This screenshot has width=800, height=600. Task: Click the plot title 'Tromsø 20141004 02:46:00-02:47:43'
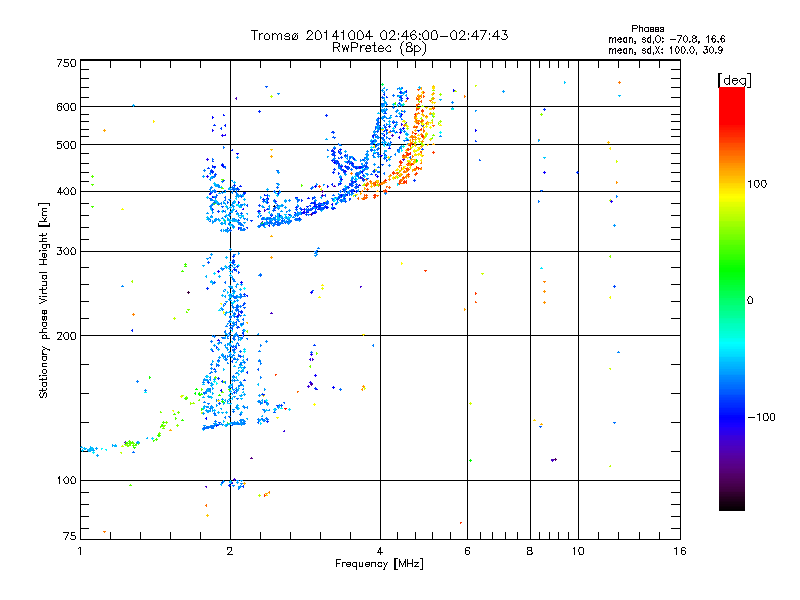(379, 35)
